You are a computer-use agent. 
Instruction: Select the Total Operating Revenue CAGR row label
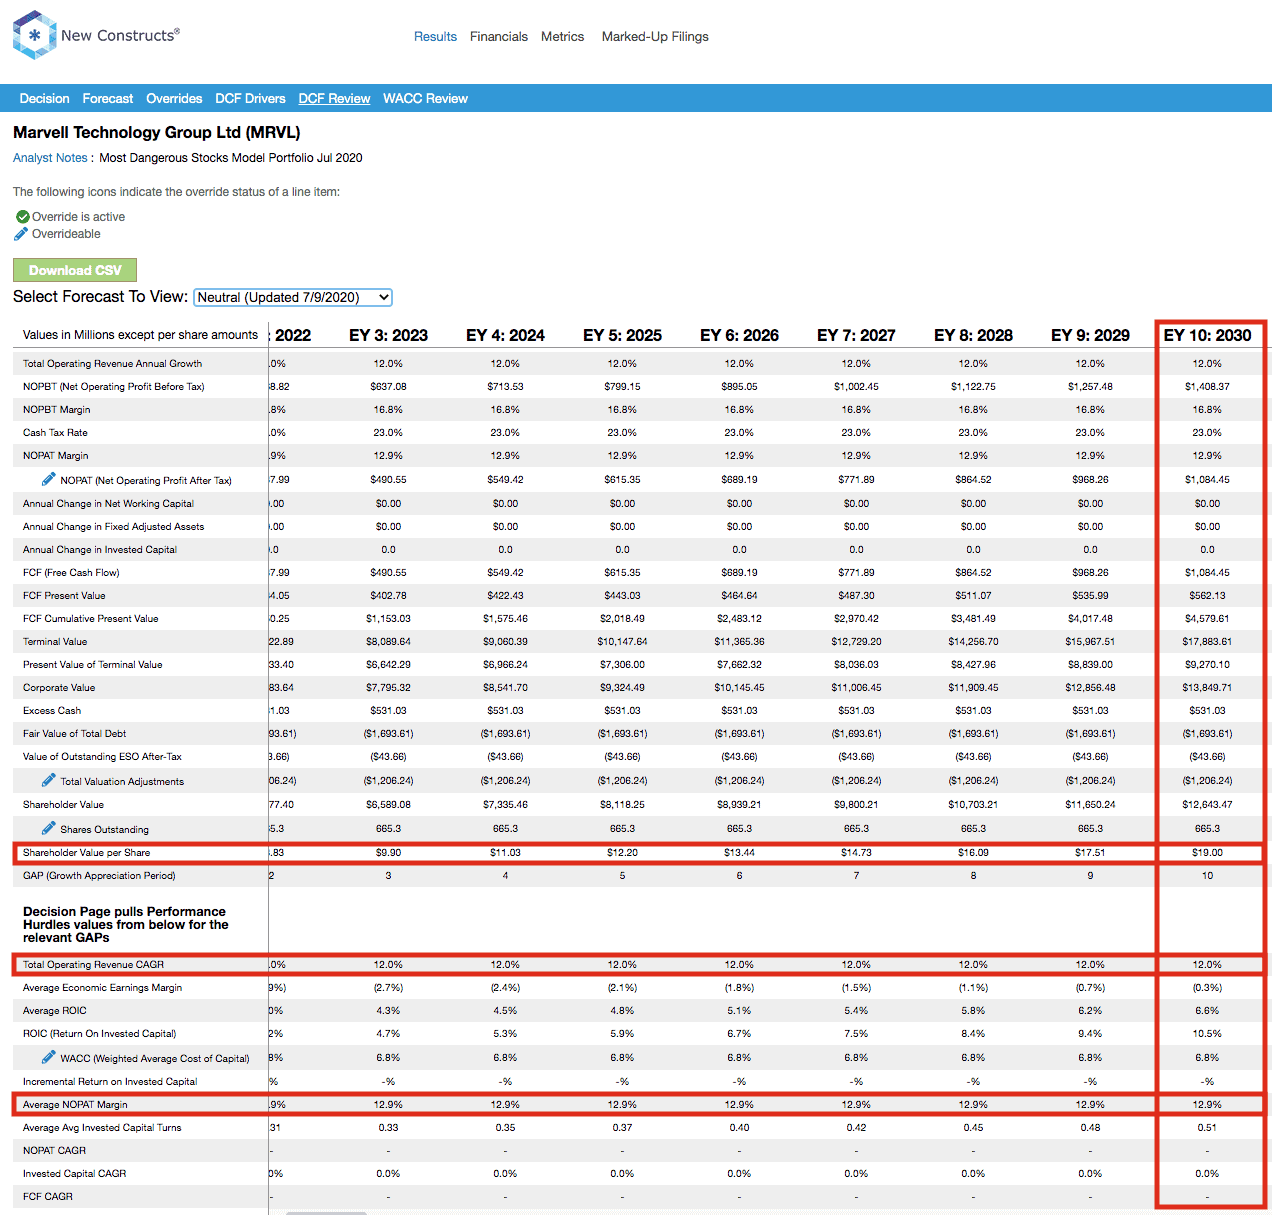pos(93,965)
